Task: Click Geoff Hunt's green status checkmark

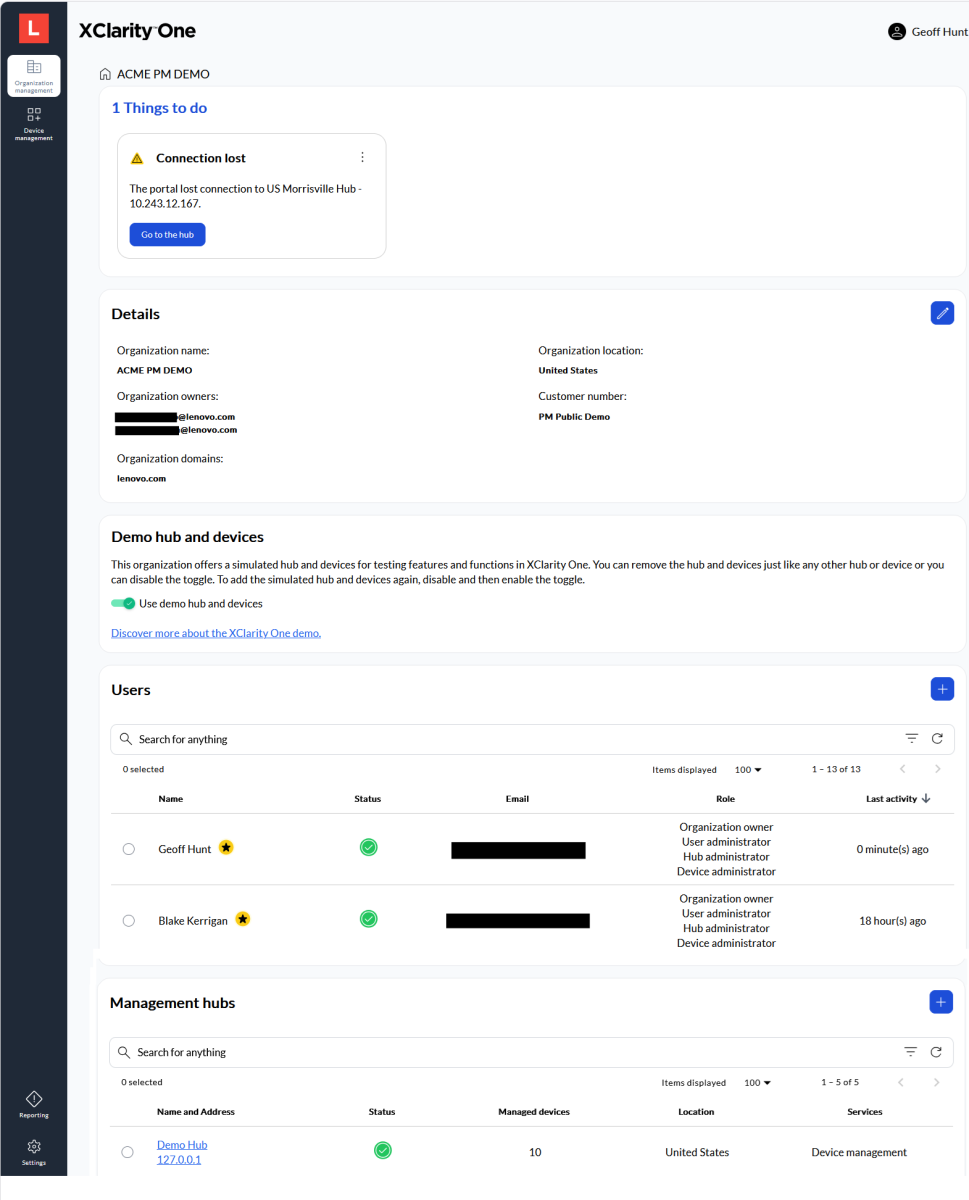Action: click(x=368, y=848)
